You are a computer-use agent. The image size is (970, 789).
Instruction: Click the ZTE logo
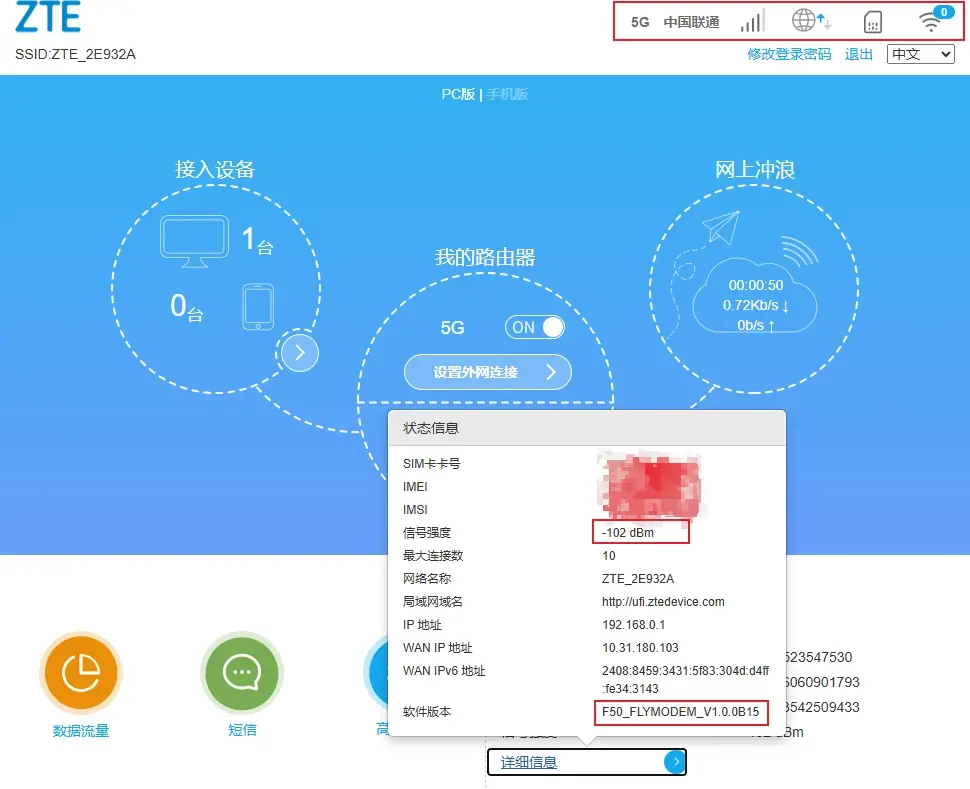48,19
